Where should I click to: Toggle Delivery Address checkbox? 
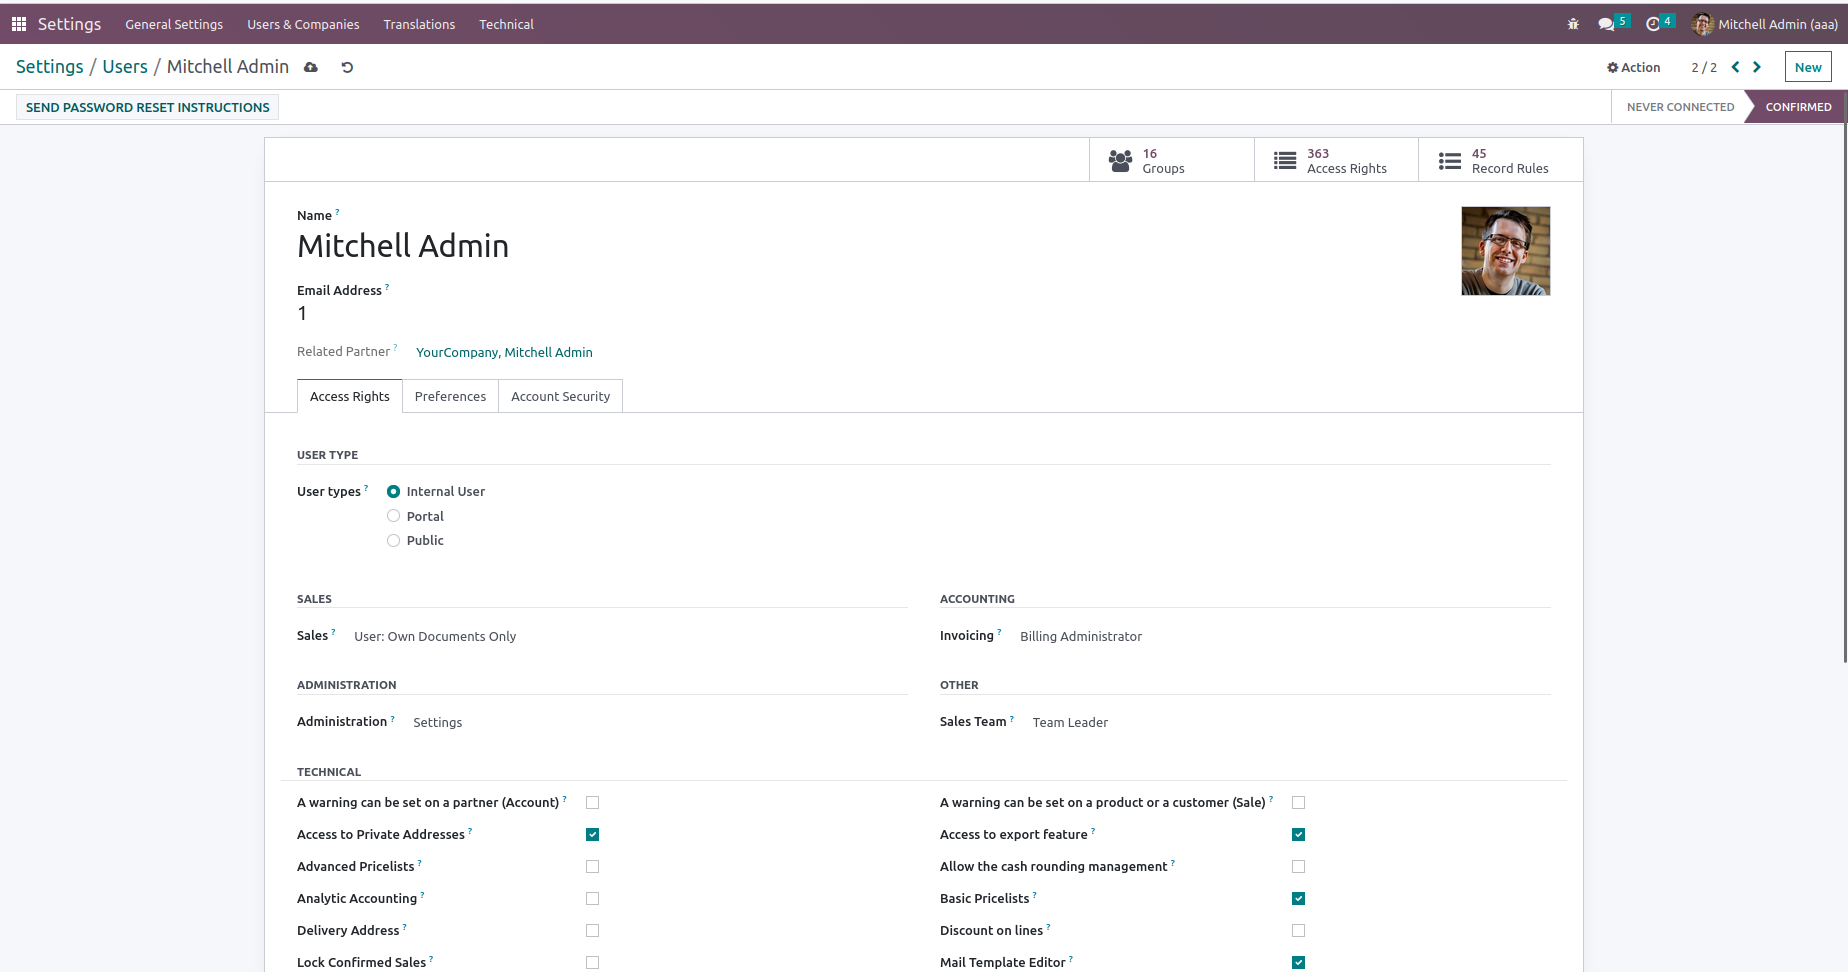[593, 930]
